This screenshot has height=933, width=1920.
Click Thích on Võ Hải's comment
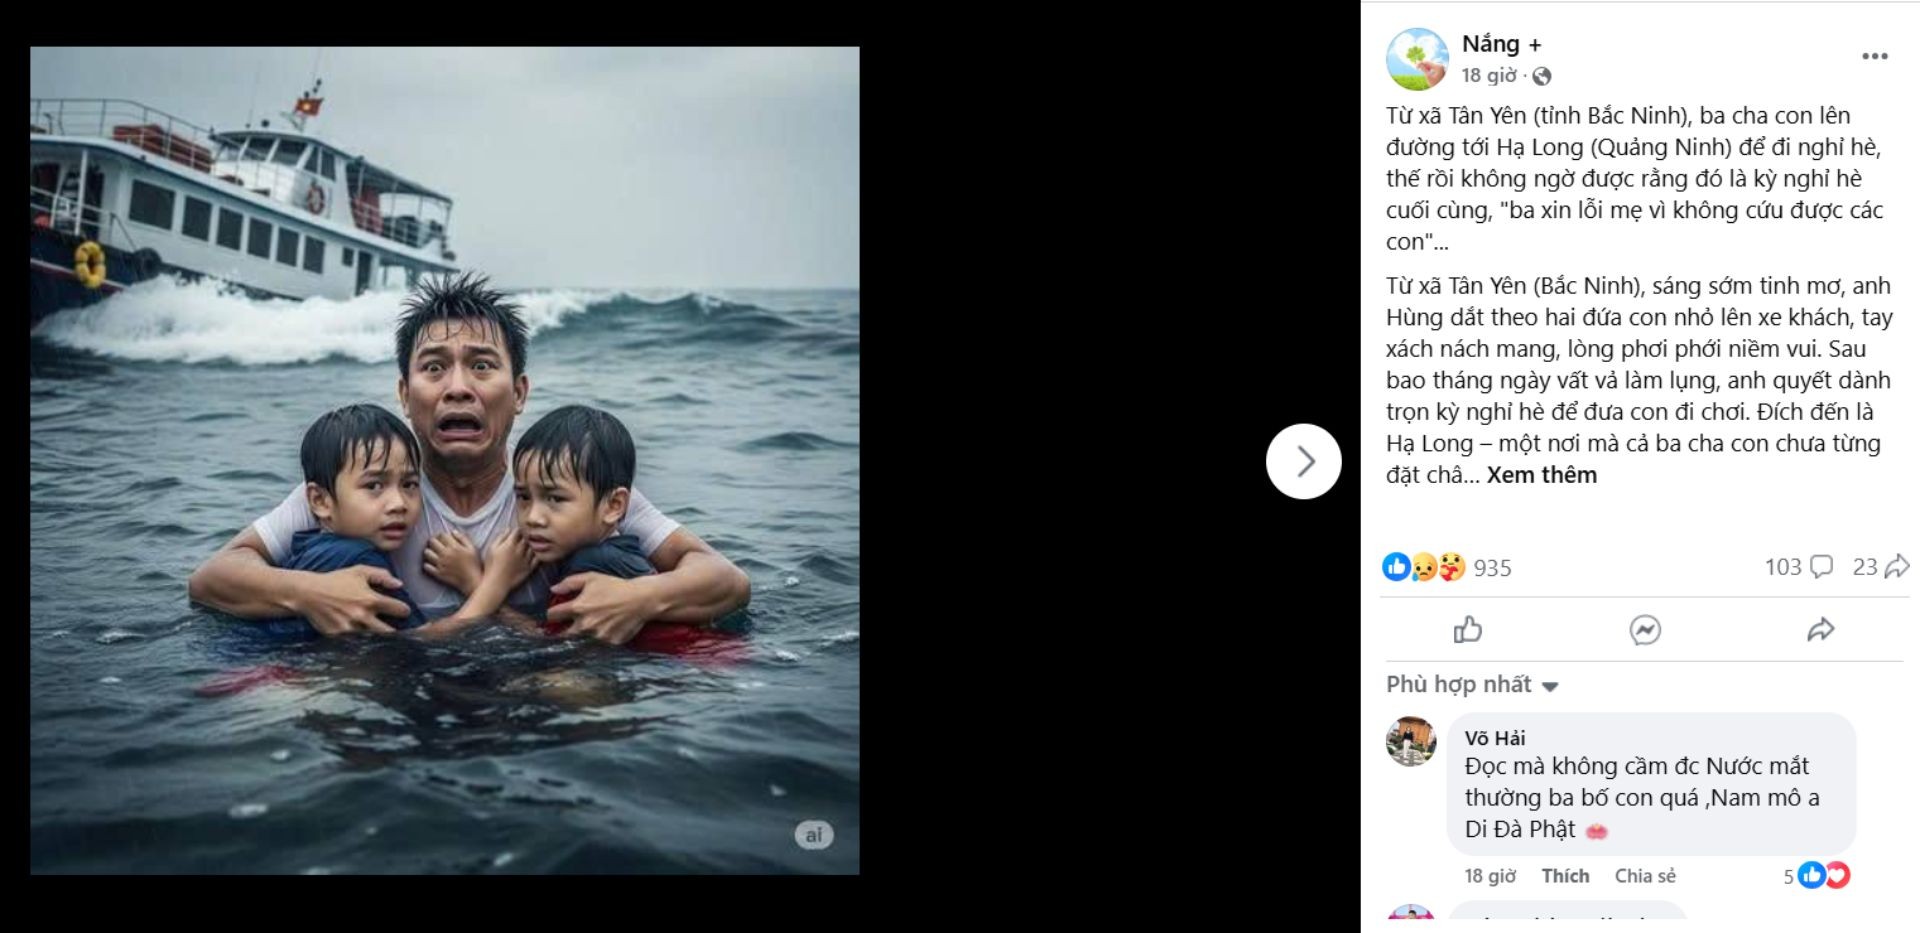tap(1565, 876)
